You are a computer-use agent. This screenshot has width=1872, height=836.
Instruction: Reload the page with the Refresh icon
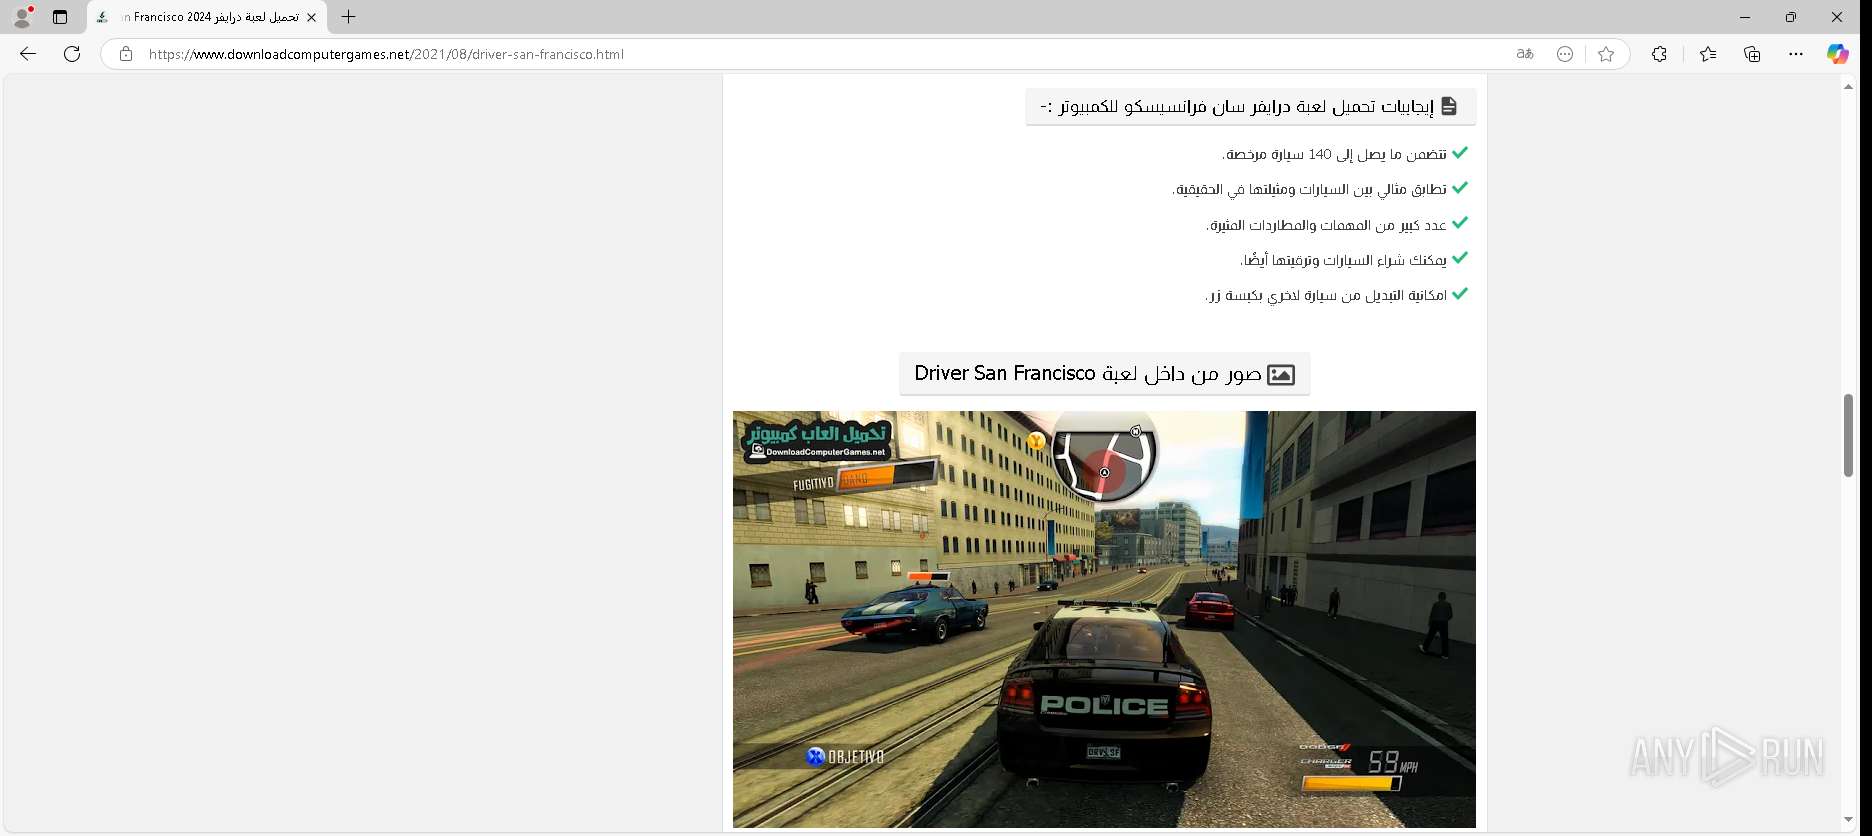[x=72, y=54]
